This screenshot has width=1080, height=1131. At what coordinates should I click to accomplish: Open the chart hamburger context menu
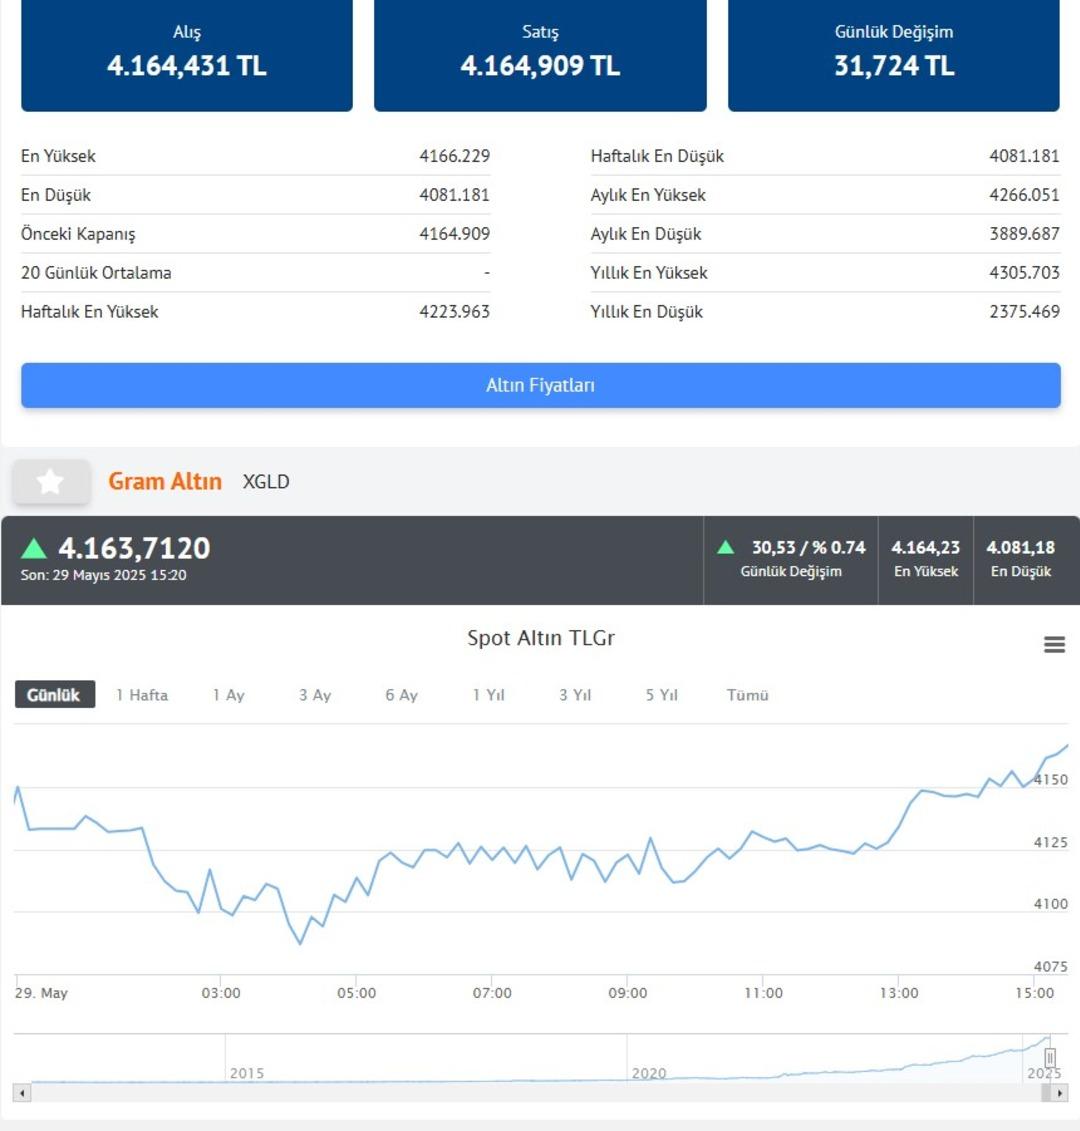click(1054, 644)
